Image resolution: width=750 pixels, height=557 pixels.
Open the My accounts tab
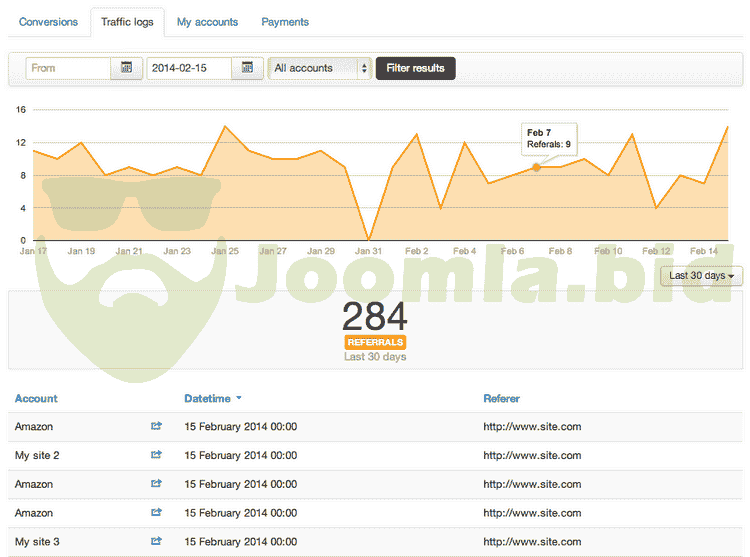207,22
